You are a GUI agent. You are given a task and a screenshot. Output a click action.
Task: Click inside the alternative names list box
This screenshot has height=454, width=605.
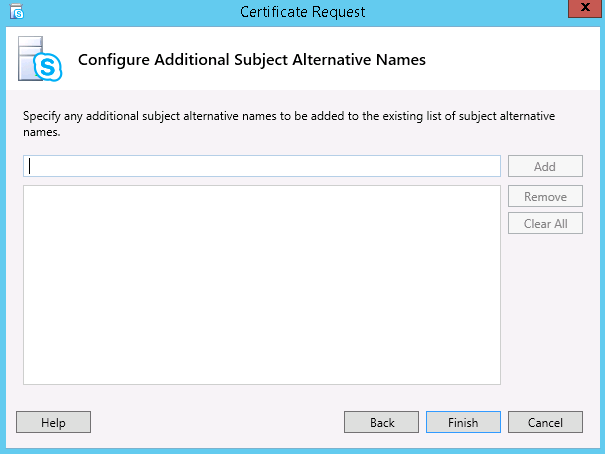(262, 285)
